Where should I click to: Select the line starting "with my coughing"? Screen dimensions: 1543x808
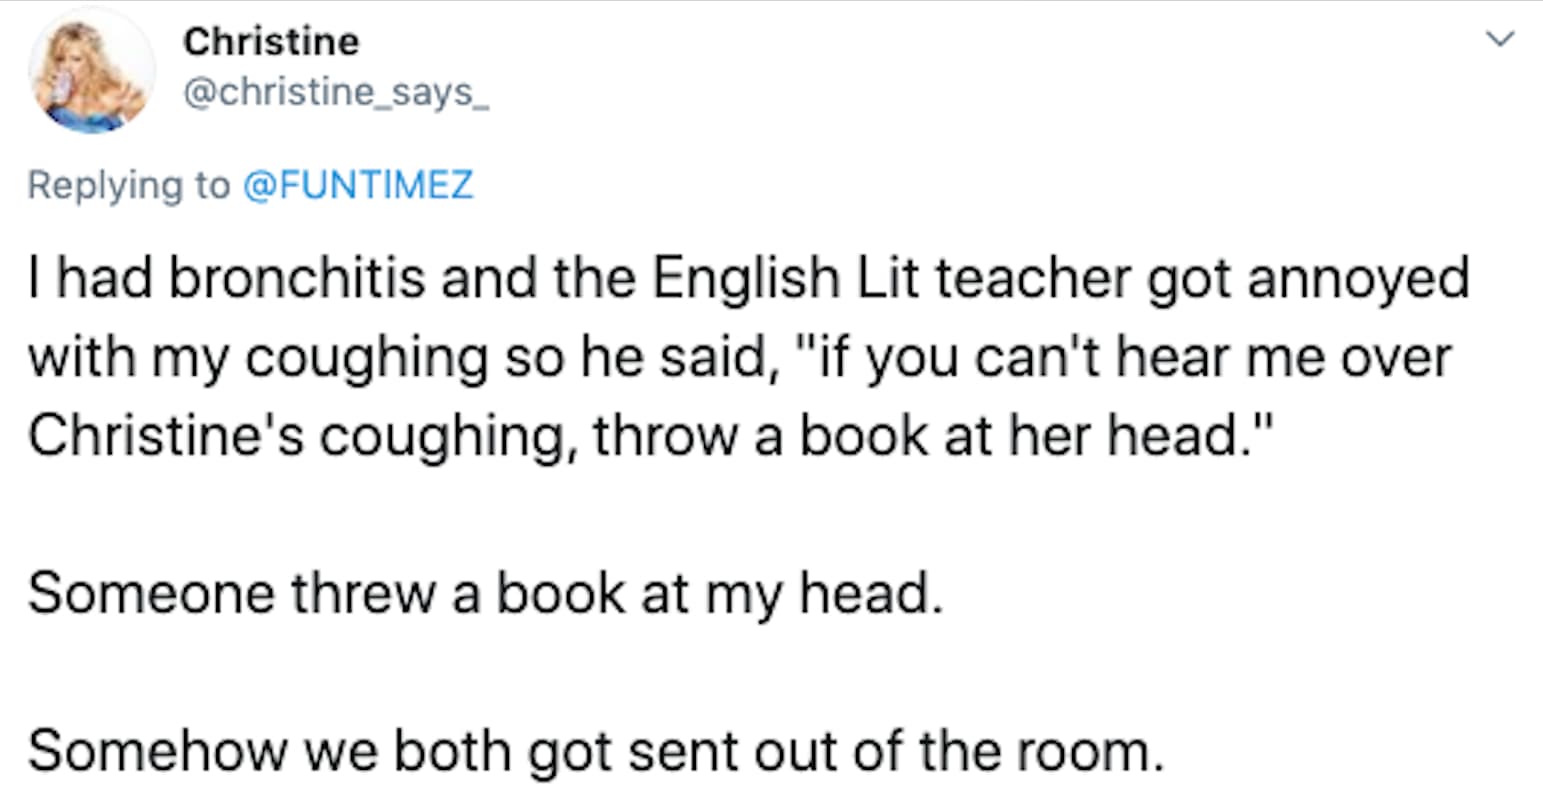[738, 358]
